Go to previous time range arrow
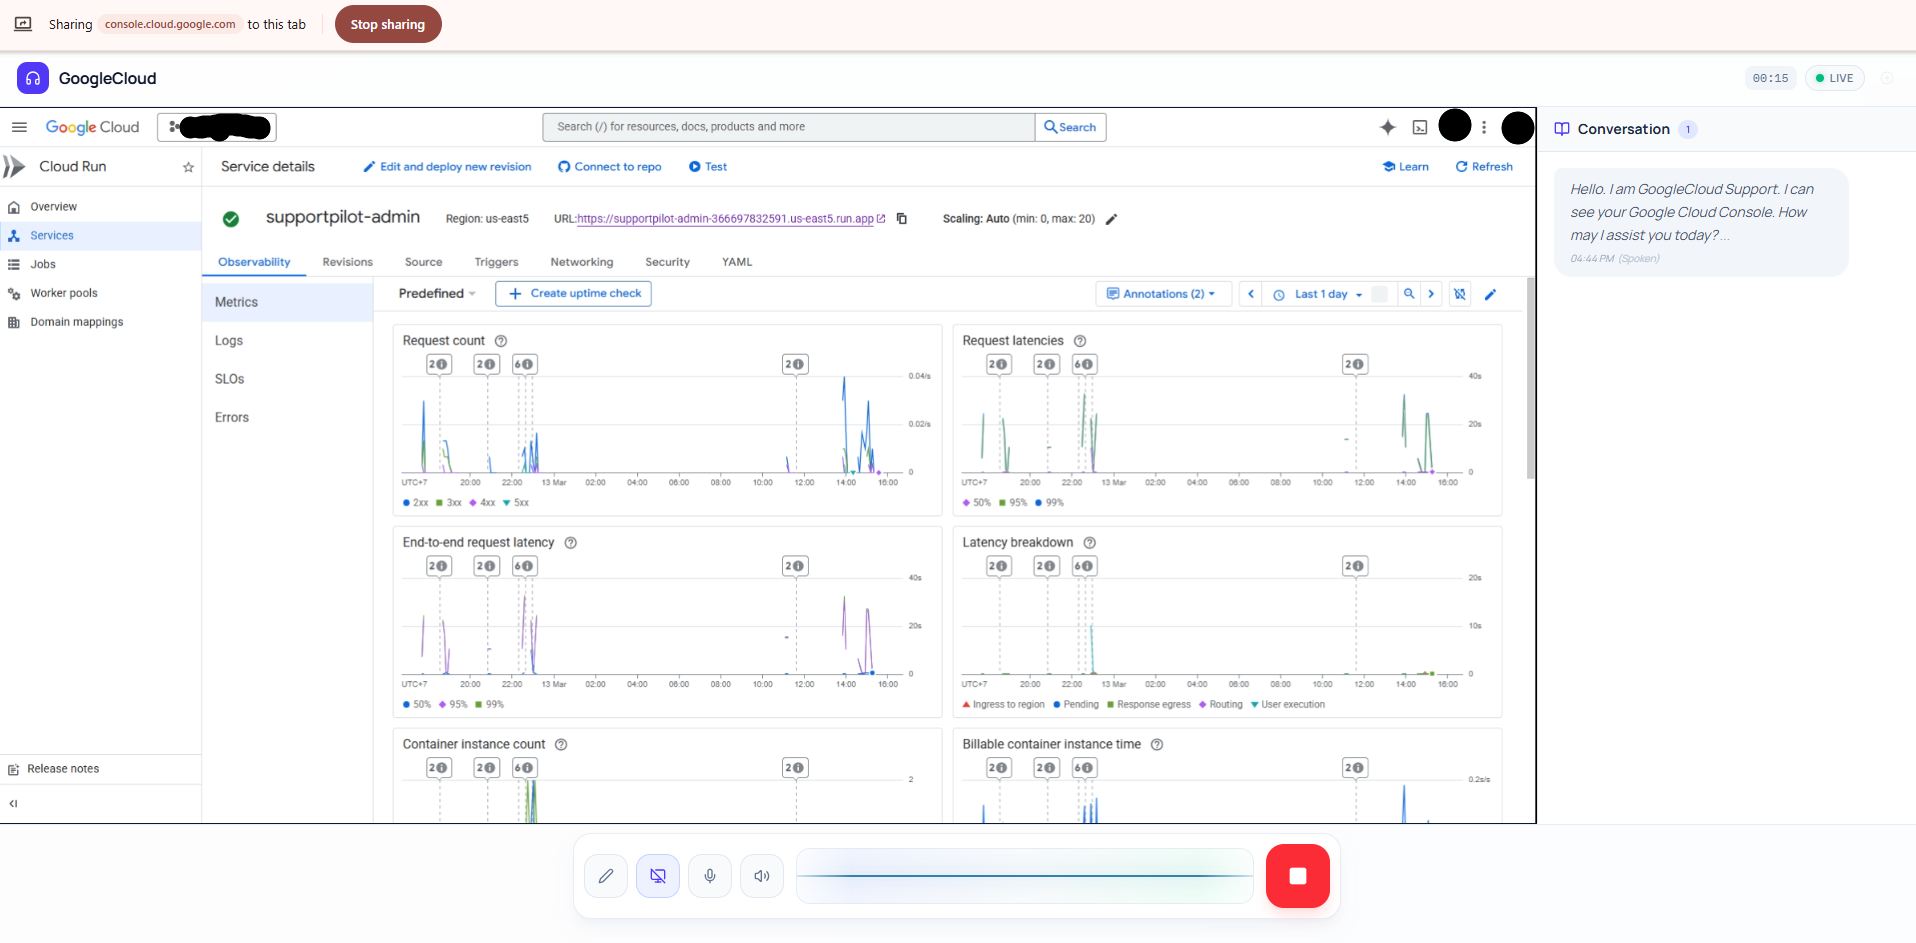The width and height of the screenshot is (1916, 943). (x=1251, y=294)
